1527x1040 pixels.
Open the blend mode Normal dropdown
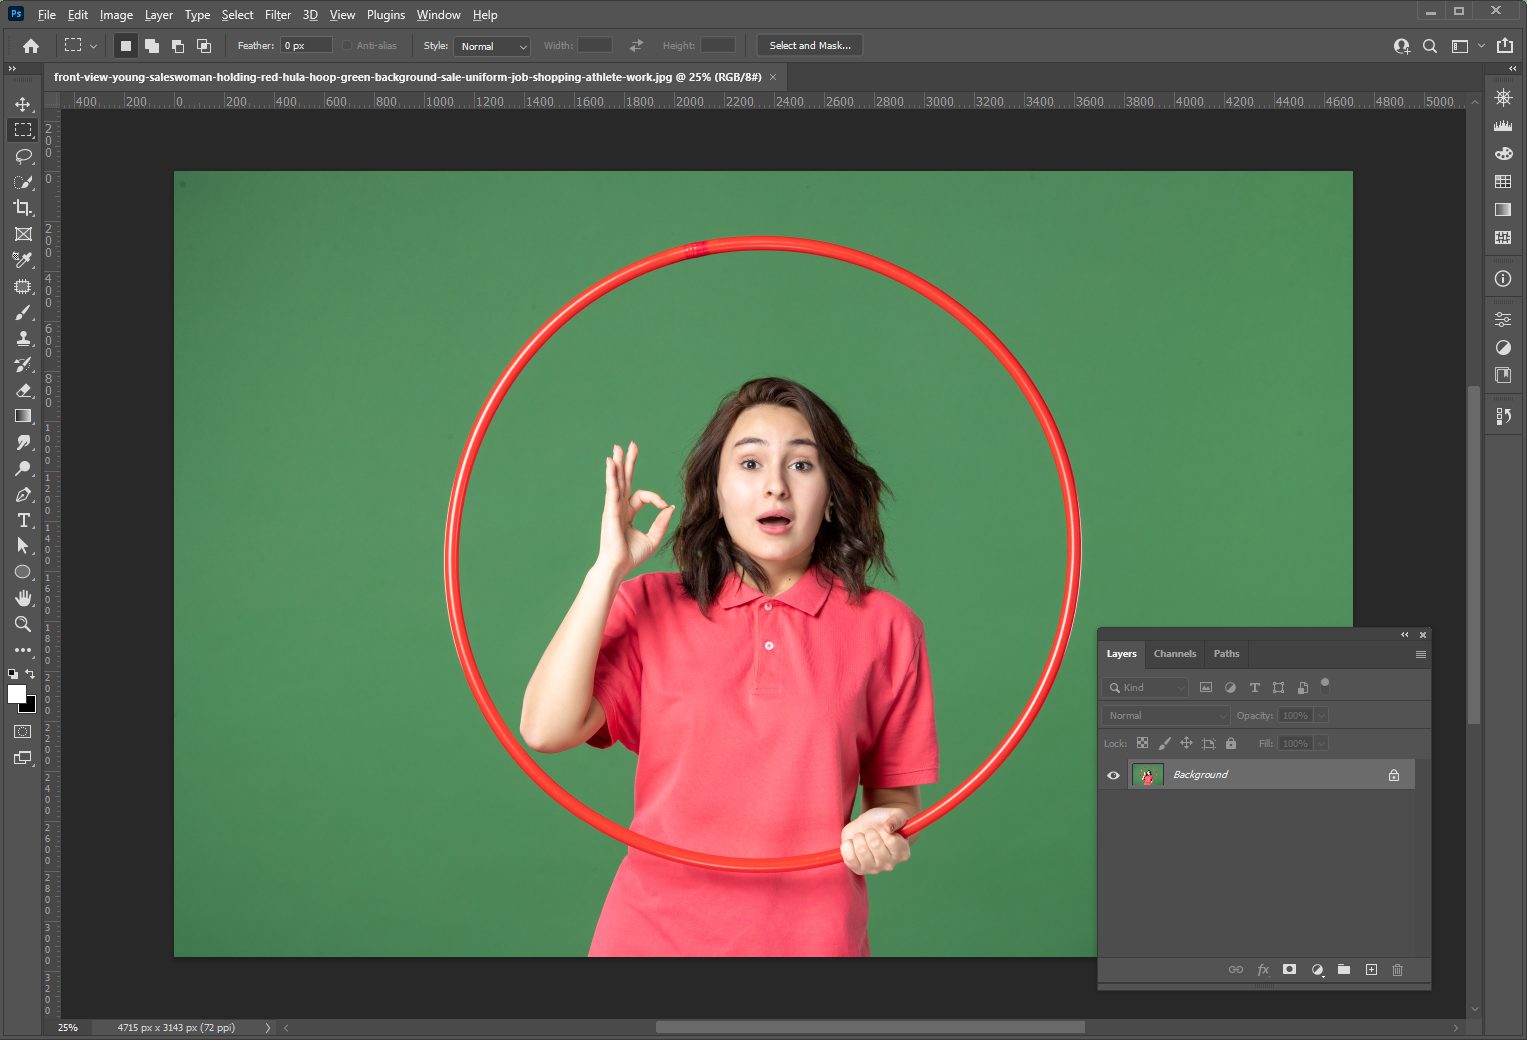point(1166,716)
